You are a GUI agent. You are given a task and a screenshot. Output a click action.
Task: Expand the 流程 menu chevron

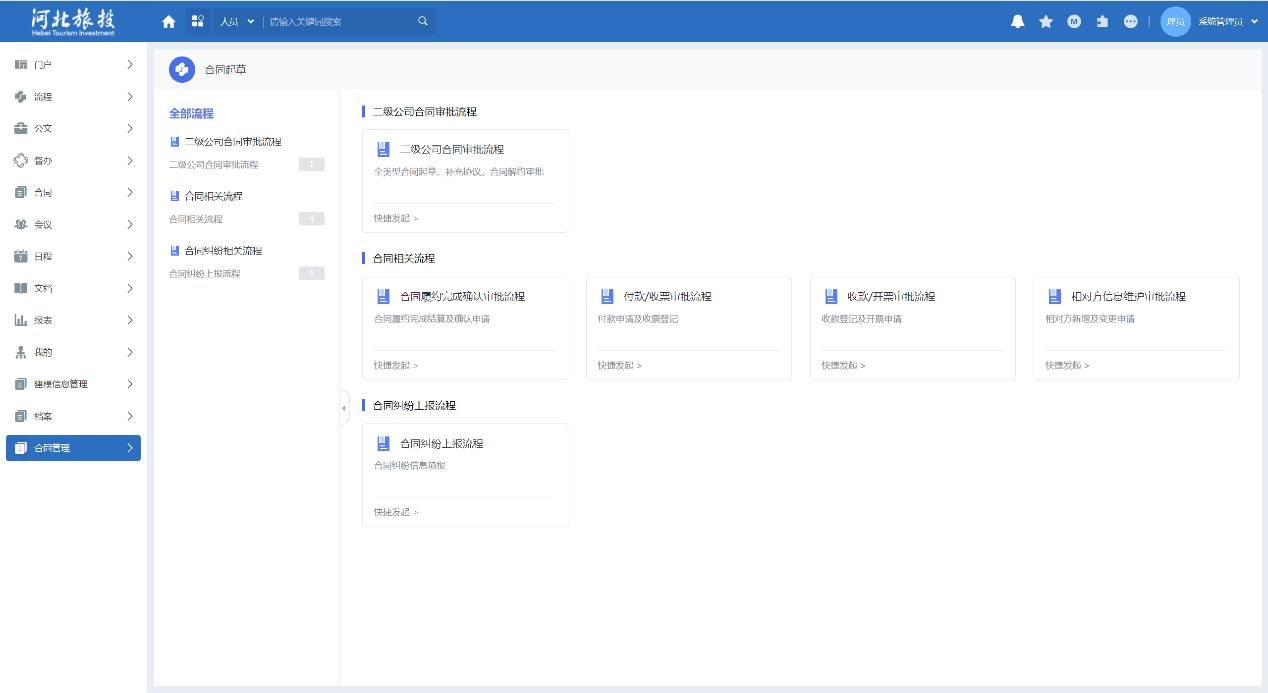130,97
